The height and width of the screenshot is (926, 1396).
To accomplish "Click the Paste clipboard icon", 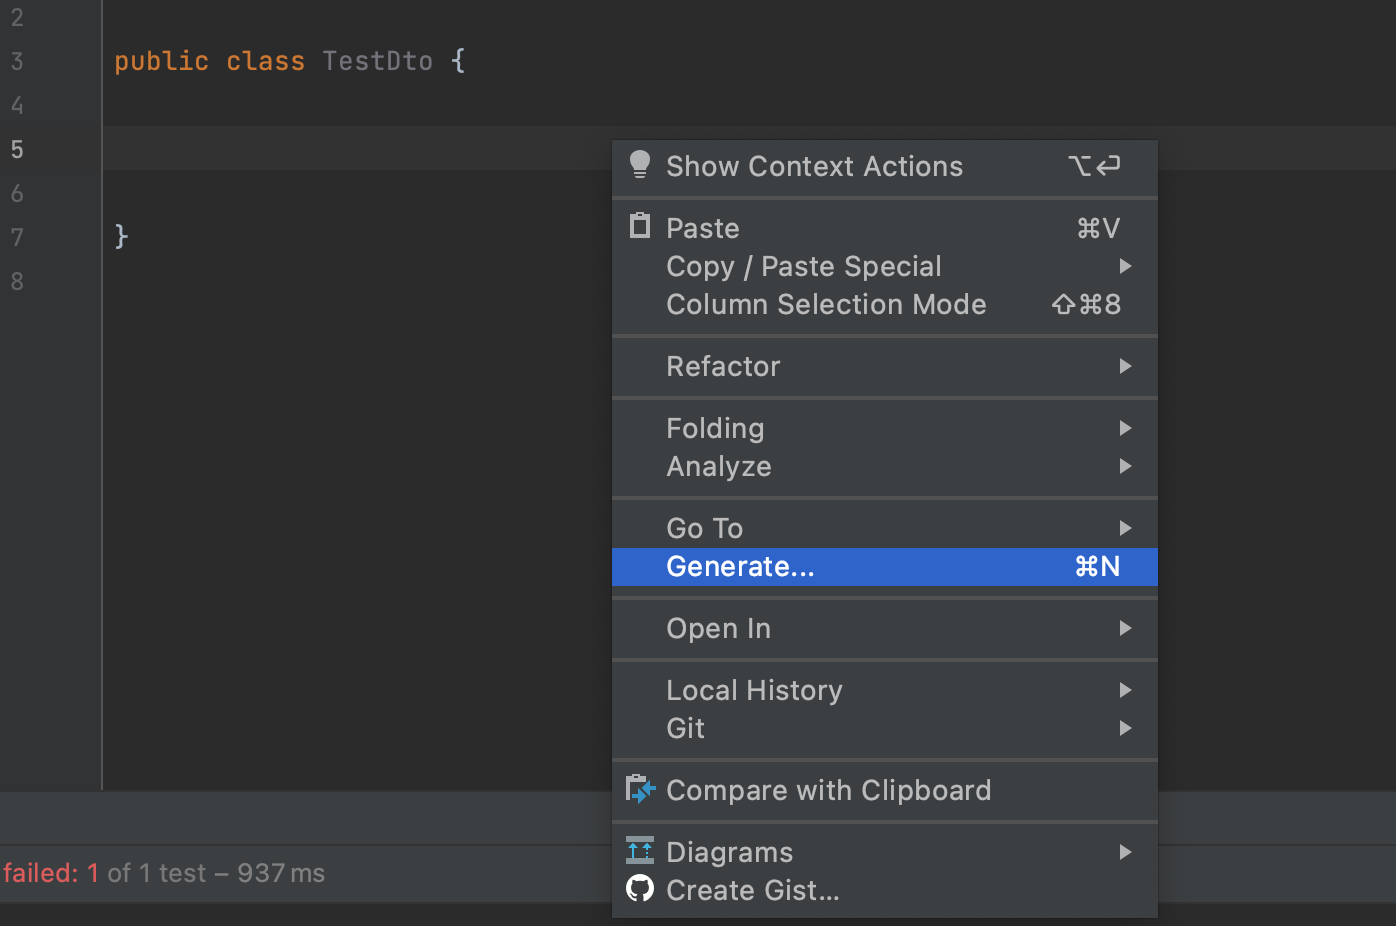I will [x=640, y=227].
